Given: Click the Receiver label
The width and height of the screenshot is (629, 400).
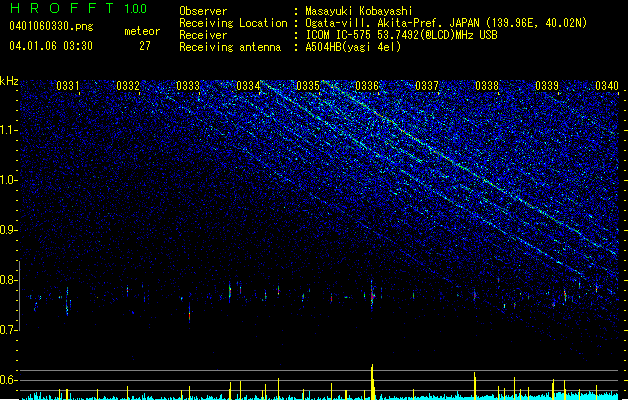Looking at the screenshot, I should click(203, 35).
